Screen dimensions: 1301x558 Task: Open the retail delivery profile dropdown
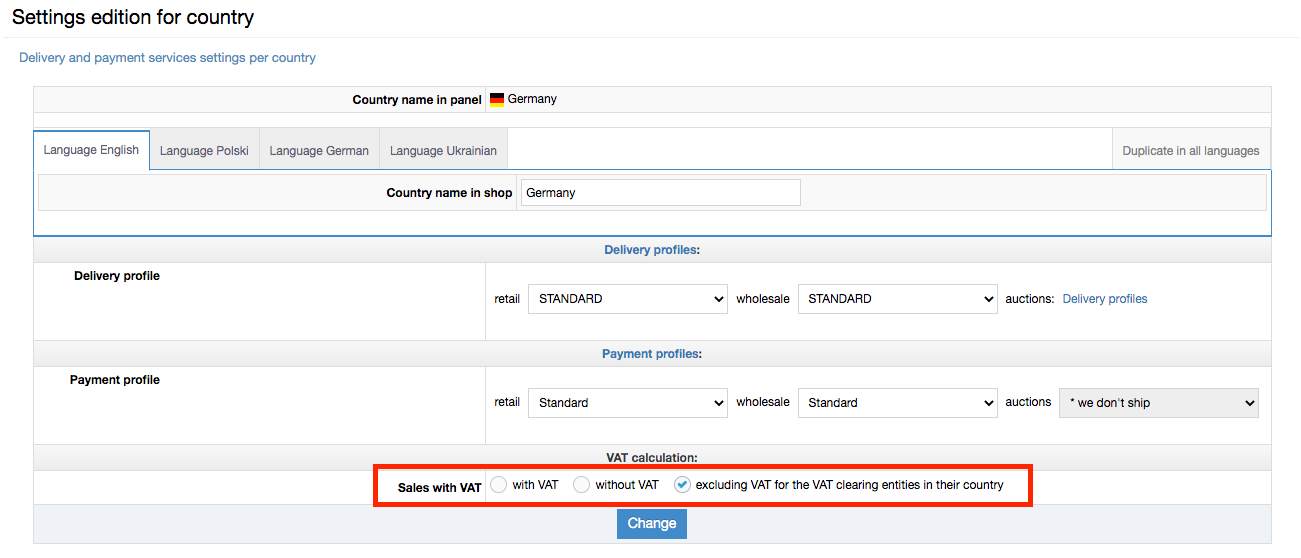pos(627,299)
